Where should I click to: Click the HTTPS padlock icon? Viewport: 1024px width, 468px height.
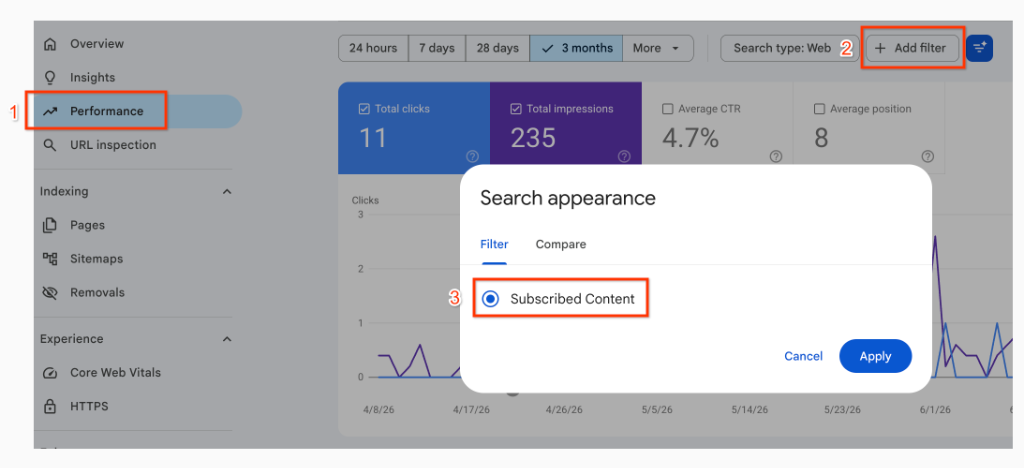point(50,407)
